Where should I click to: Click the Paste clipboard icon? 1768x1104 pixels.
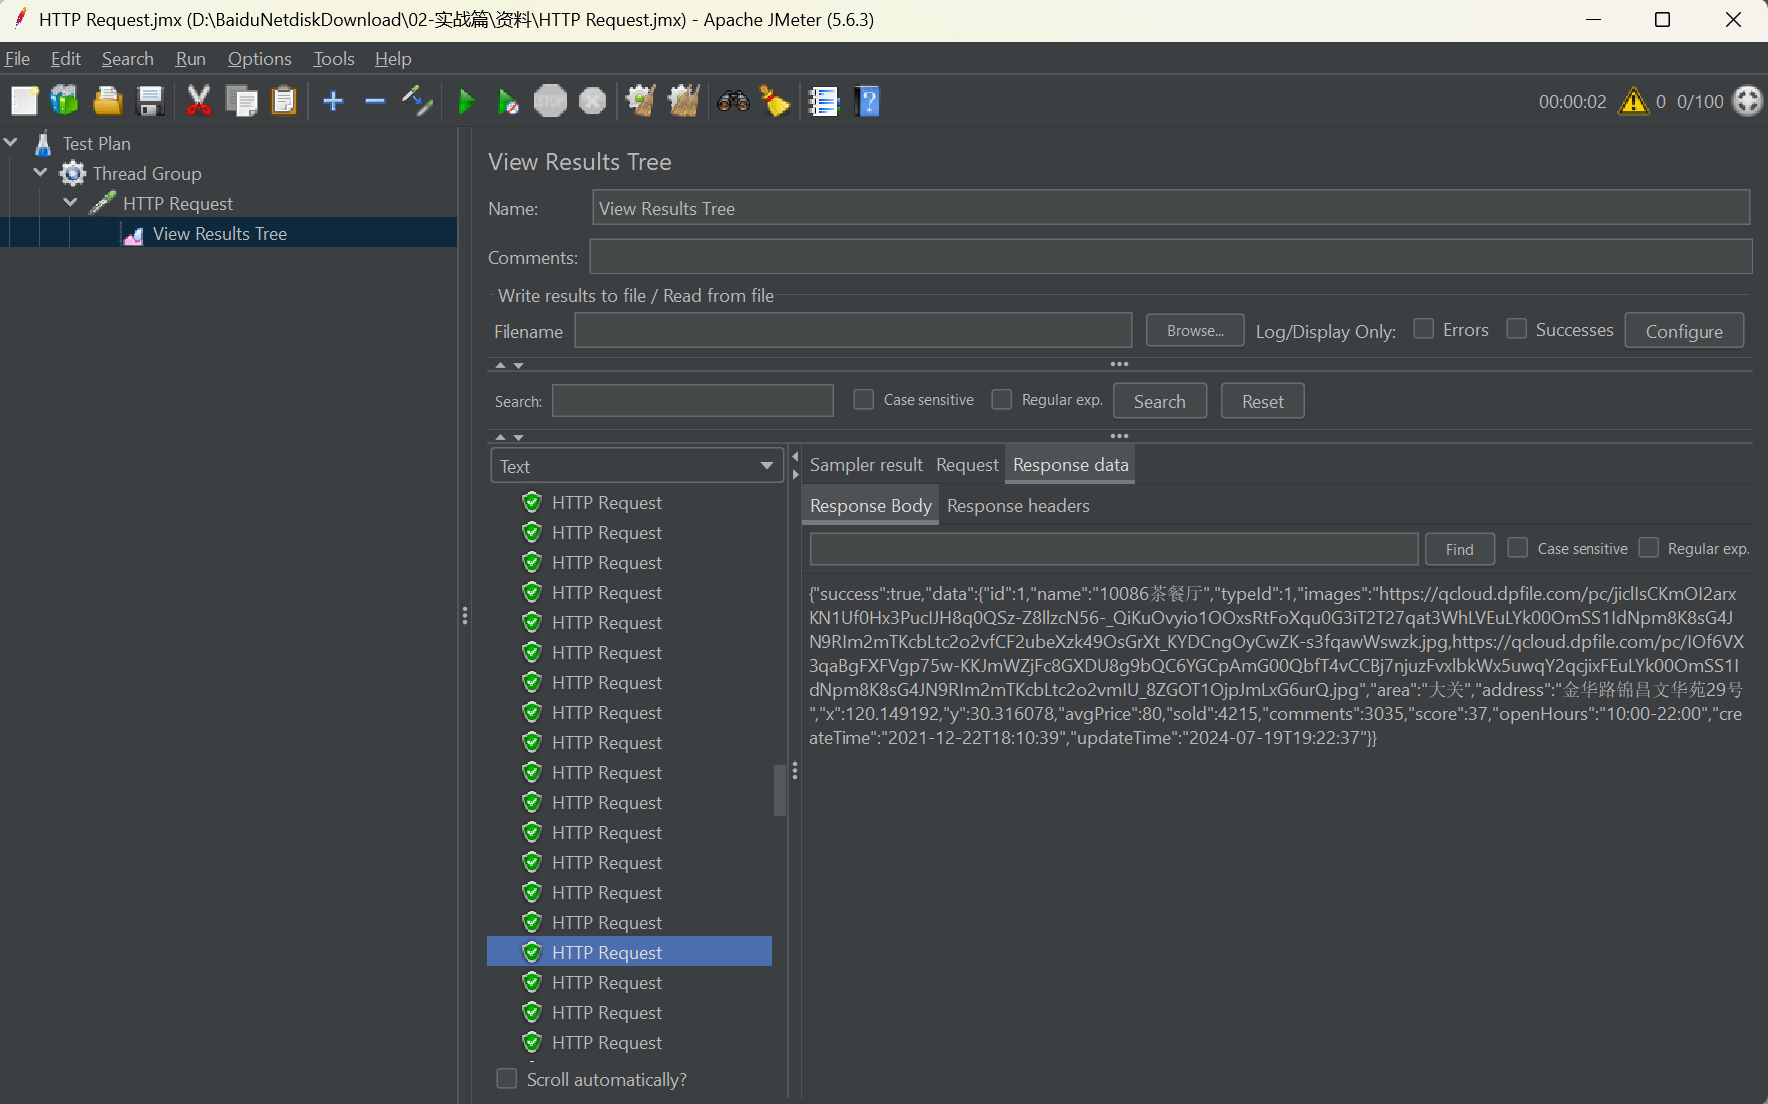tap(284, 101)
